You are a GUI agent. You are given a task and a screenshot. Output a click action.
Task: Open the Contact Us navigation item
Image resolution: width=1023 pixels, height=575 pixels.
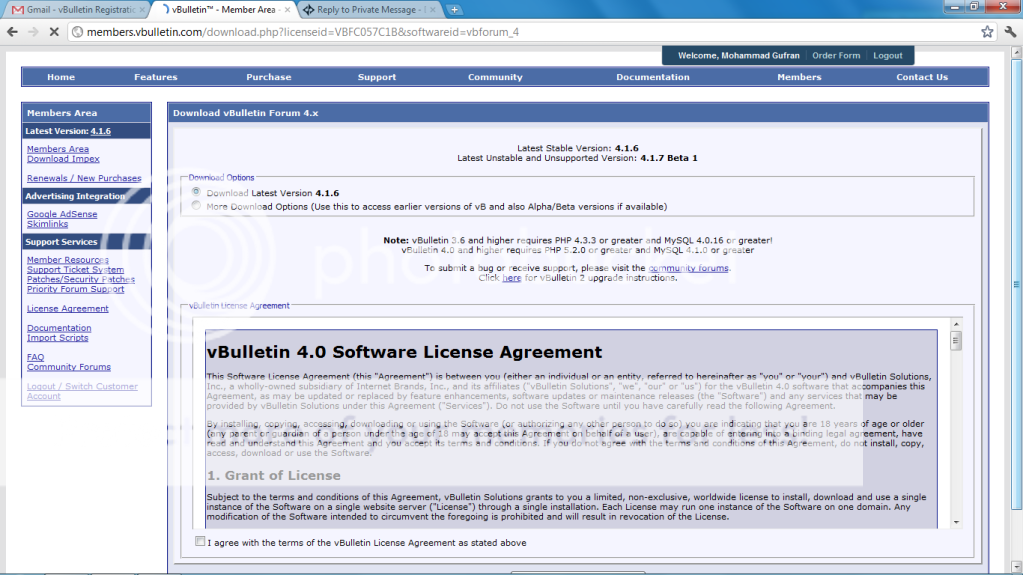tap(922, 77)
